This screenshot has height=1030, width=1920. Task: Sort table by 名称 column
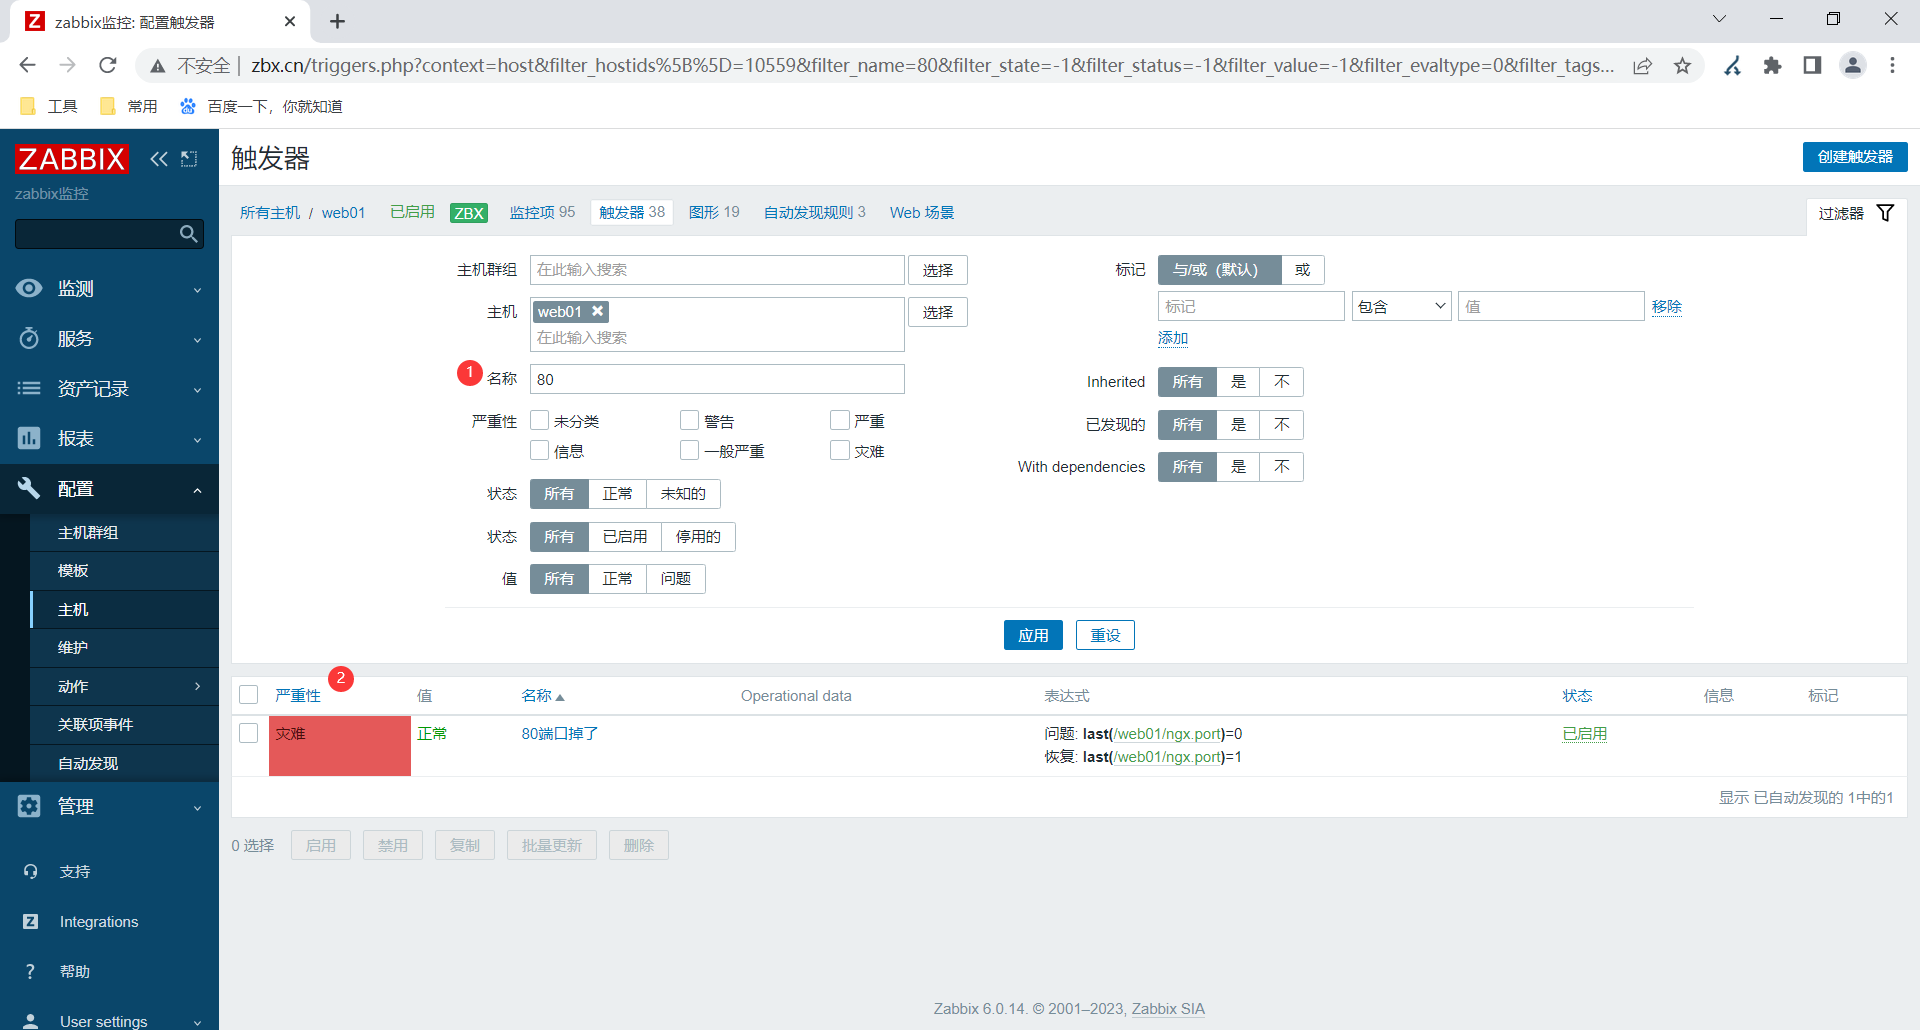[x=543, y=695]
